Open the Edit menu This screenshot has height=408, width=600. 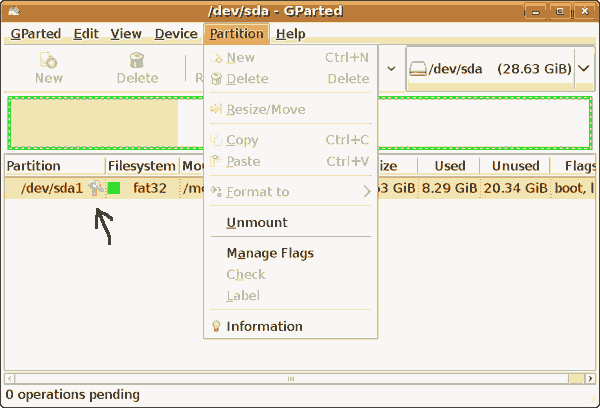(x=86, y=34)
